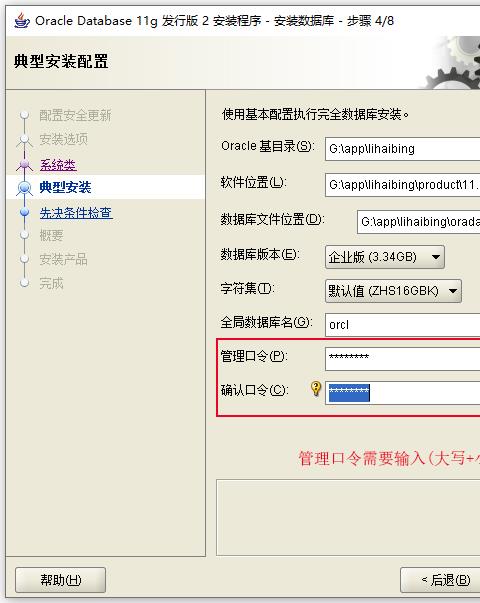Click the 后退(B) button
This screenshot has height=603, width=480.
[x=440, y=580]
